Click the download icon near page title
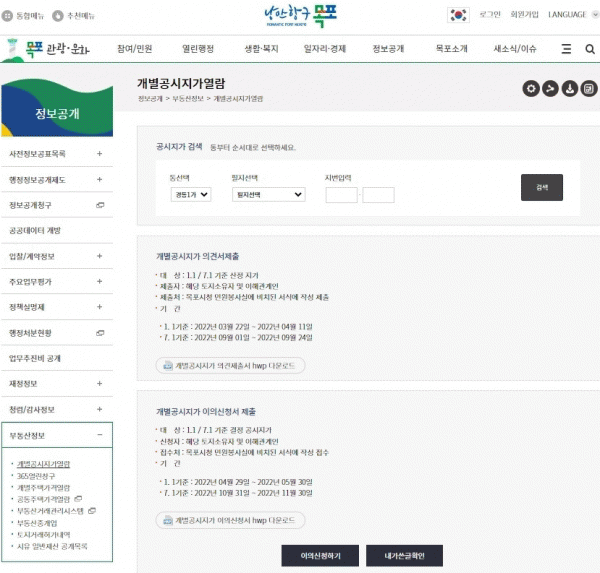The image size is (600, 573). pos(569,89)
